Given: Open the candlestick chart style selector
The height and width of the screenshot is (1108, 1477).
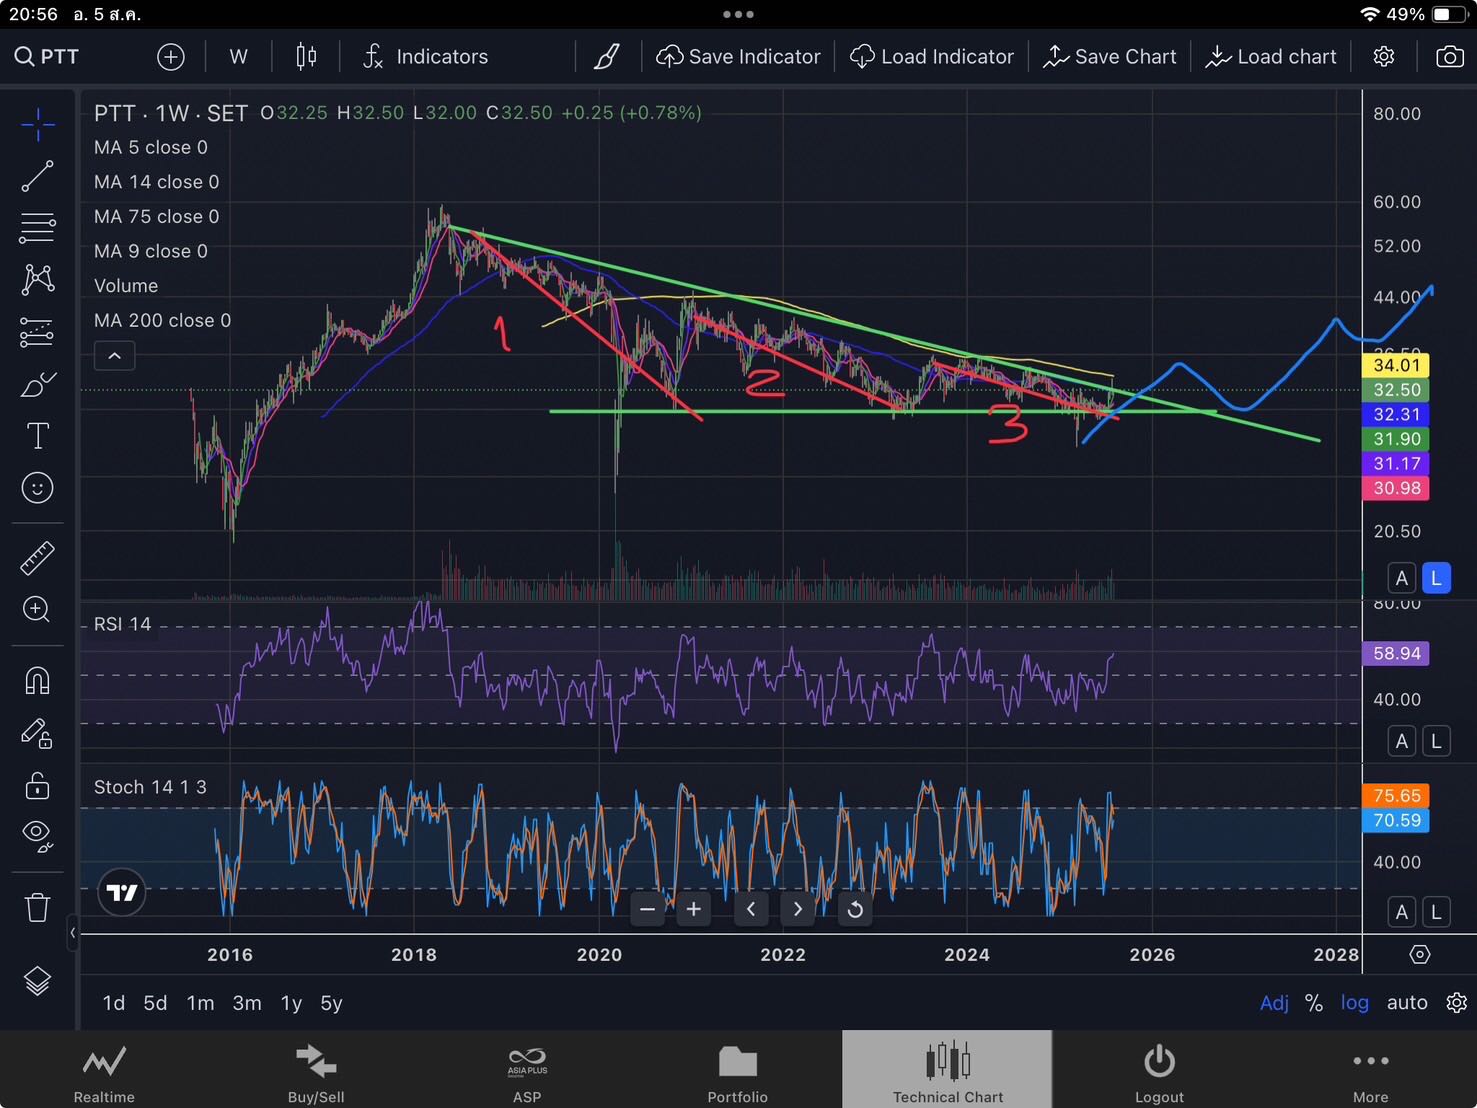Looking at the screenshot, I should 306,57.
